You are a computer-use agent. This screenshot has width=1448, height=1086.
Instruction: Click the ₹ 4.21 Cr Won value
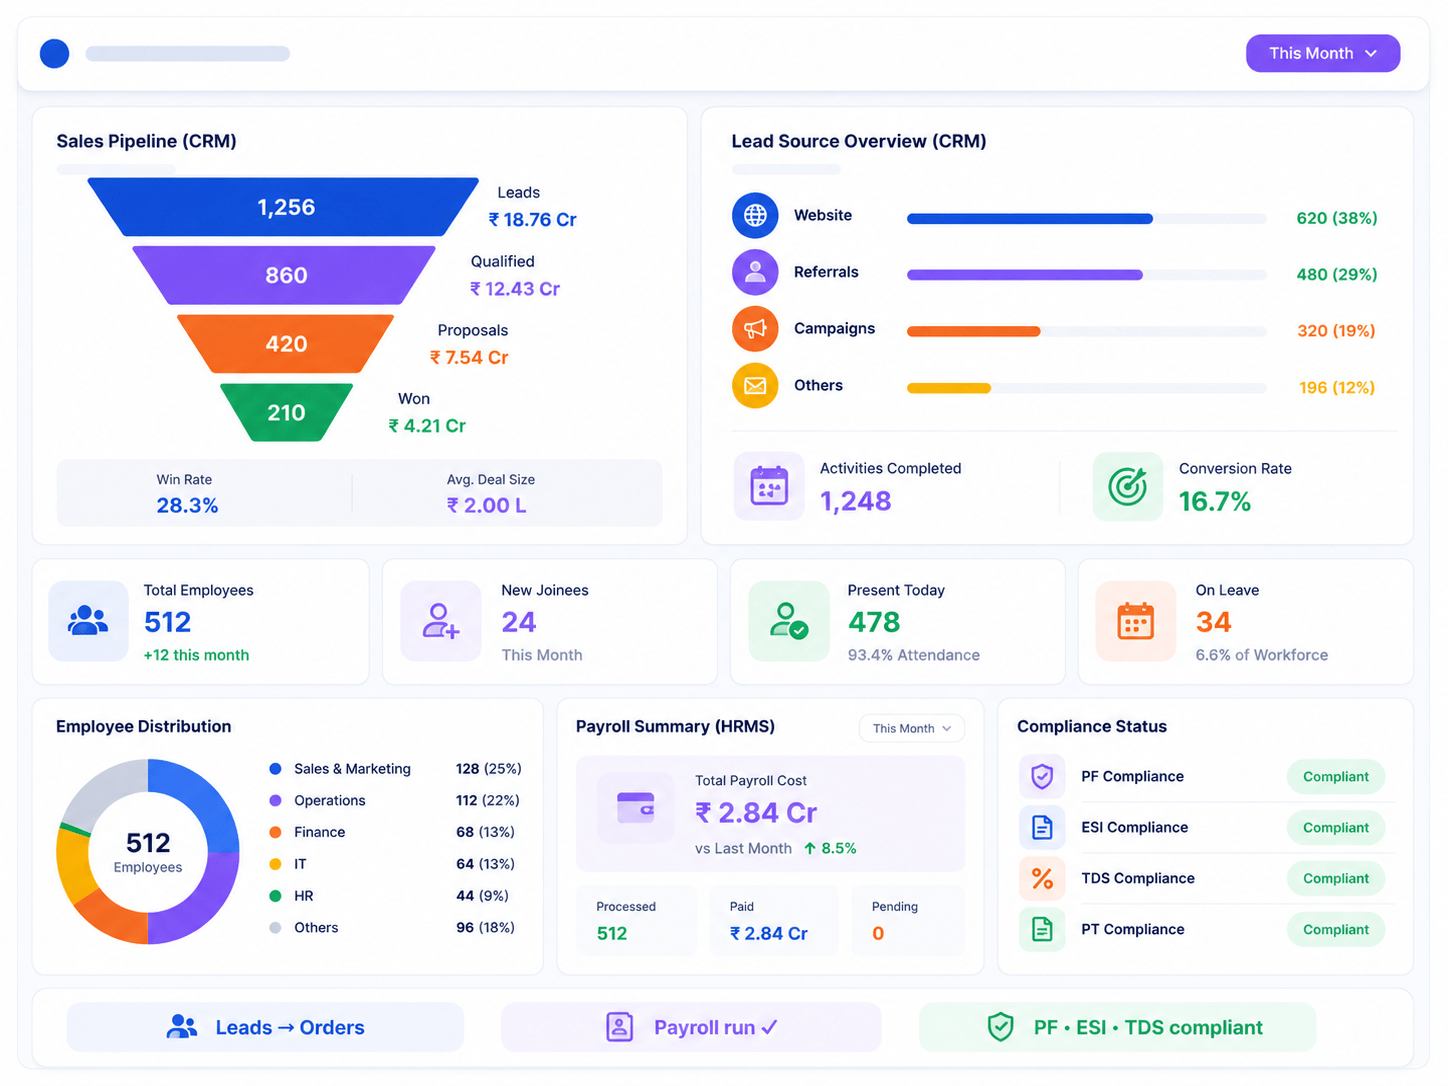[427, 426]
